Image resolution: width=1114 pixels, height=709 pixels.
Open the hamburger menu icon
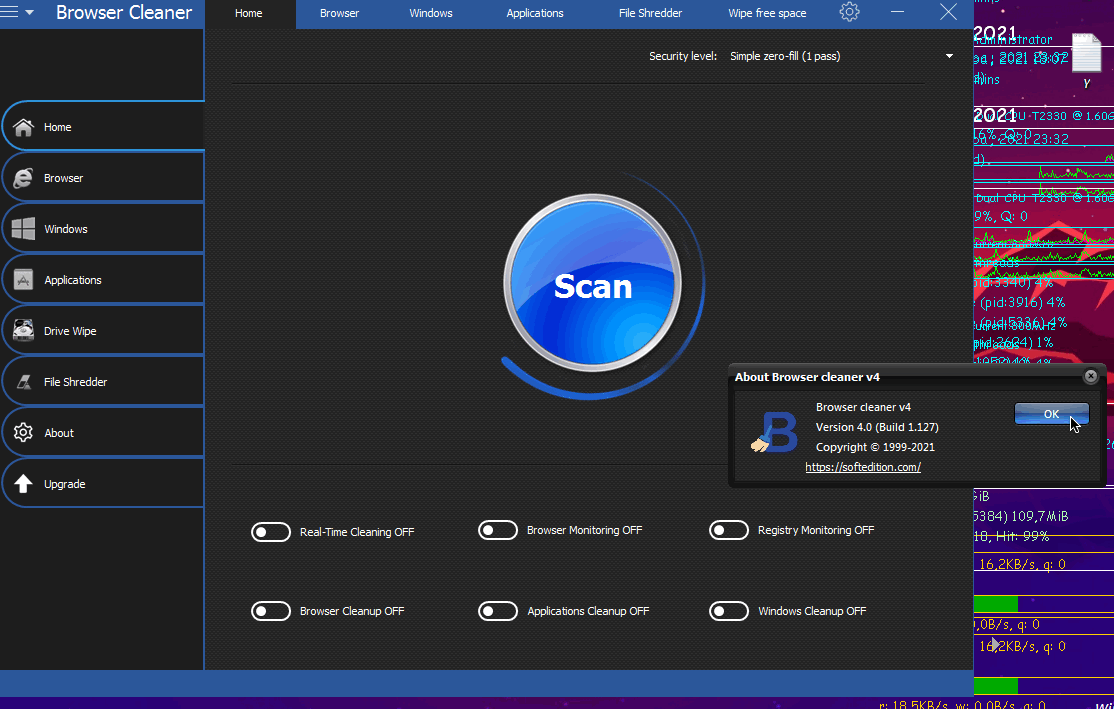(9, 12)
